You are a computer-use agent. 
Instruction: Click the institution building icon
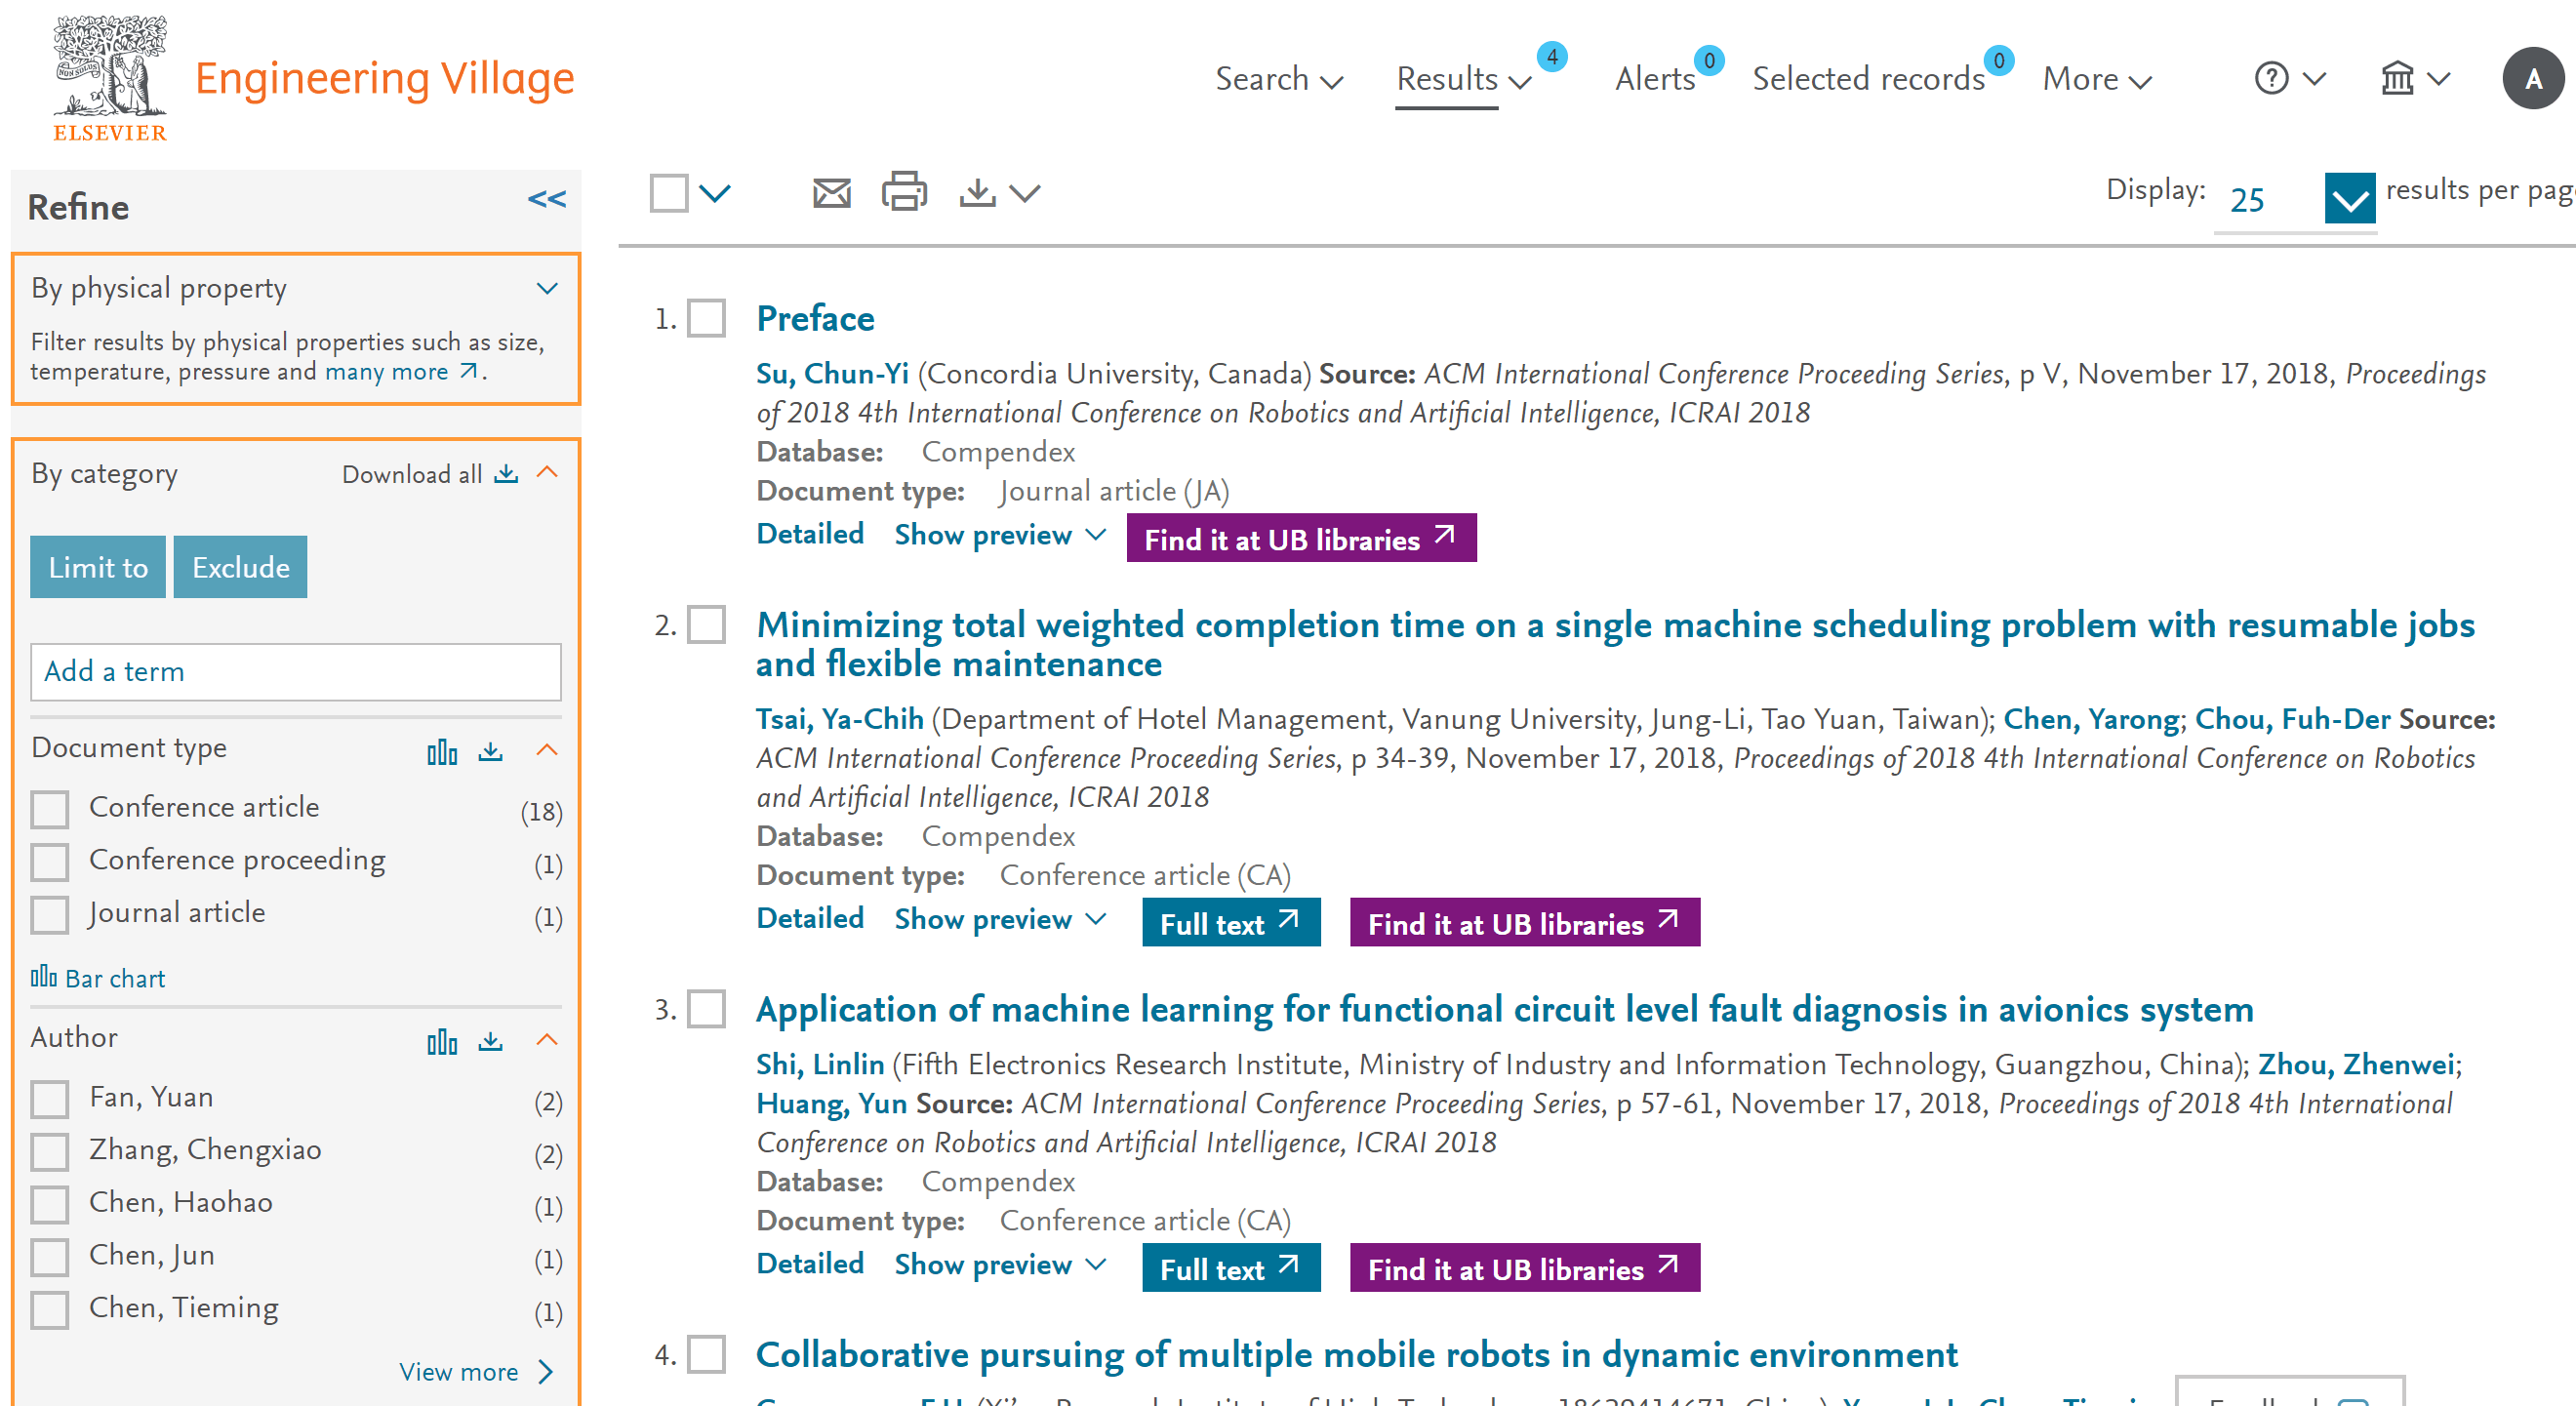point(2397,78)
